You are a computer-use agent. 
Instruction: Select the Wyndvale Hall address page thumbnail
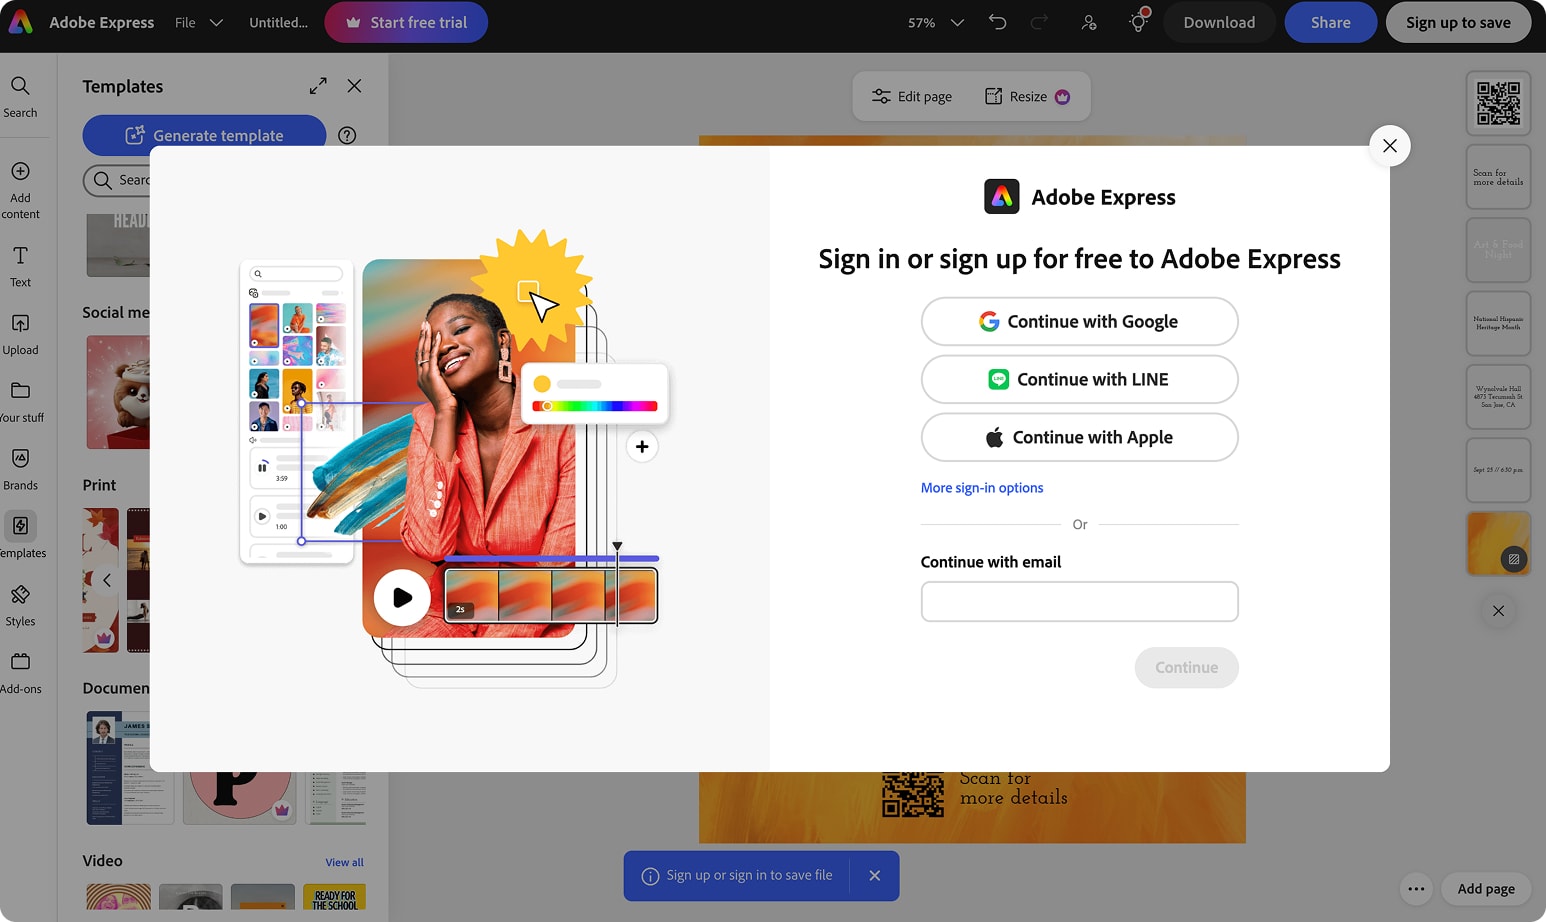pyautogui.click(x=1498, y=397)
